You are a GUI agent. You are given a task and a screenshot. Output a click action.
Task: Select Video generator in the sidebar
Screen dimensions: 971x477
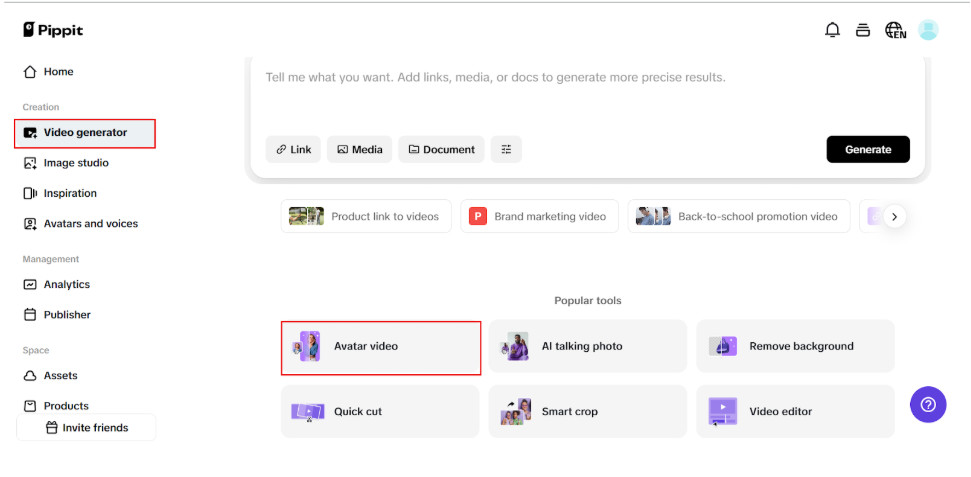pos(85,133)
